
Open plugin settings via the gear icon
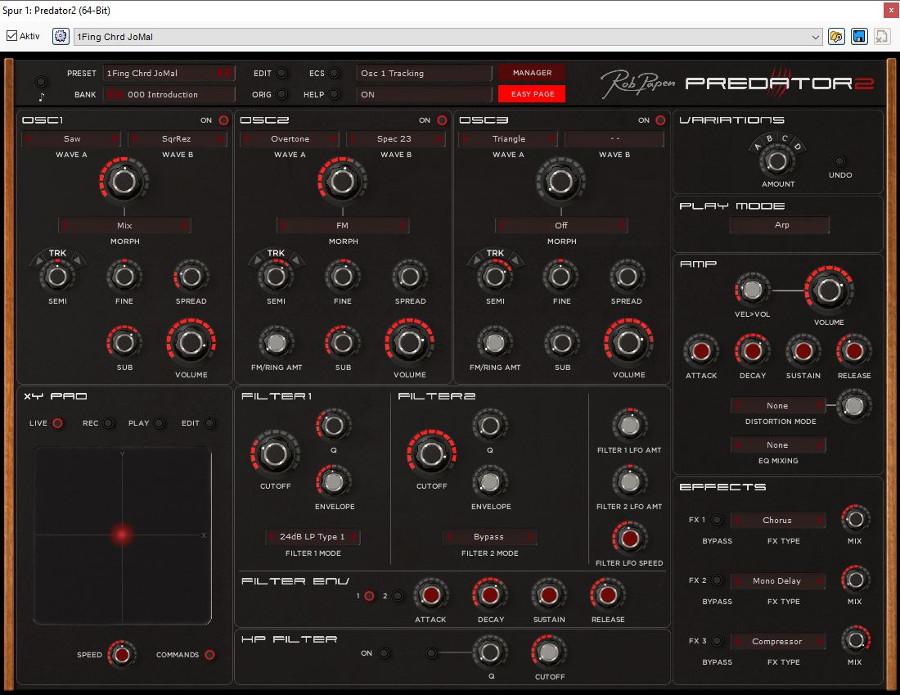(x=60, y=36)
